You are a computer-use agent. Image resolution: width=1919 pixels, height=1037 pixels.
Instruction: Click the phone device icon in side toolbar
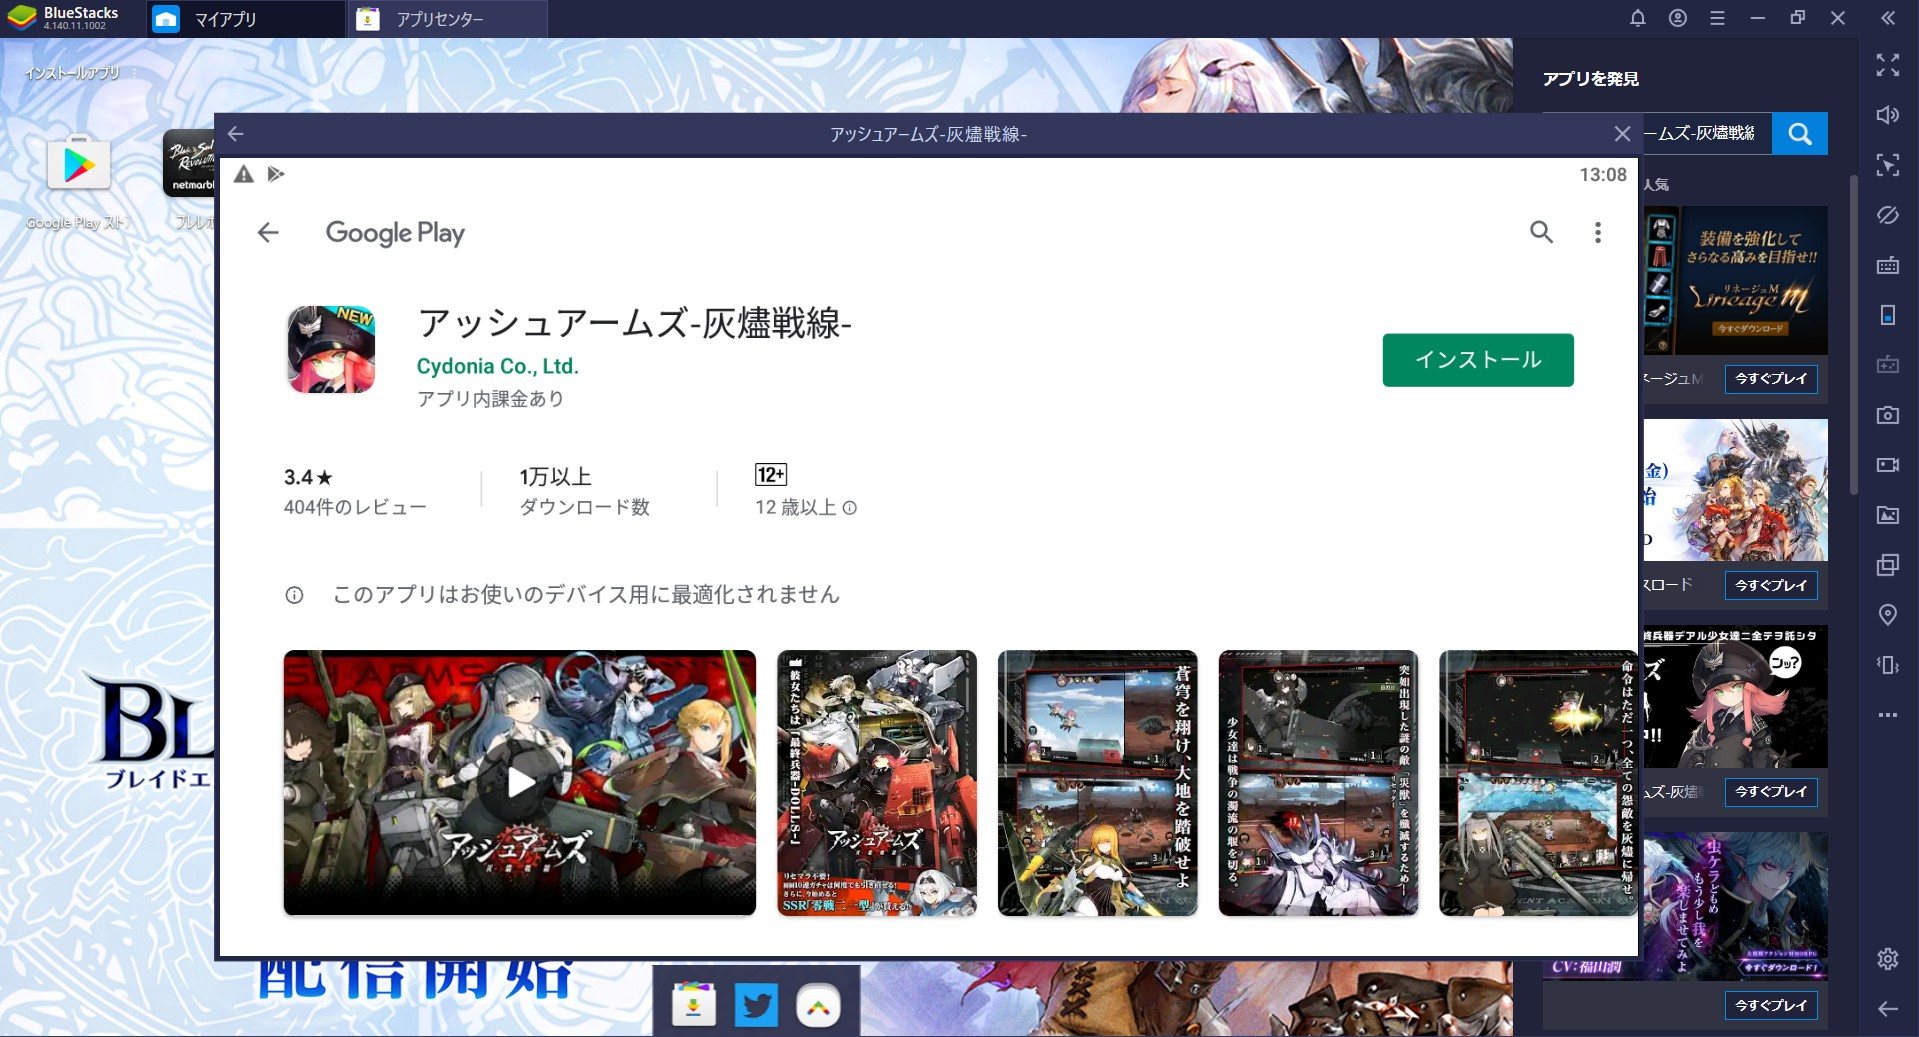(1888, 315)
